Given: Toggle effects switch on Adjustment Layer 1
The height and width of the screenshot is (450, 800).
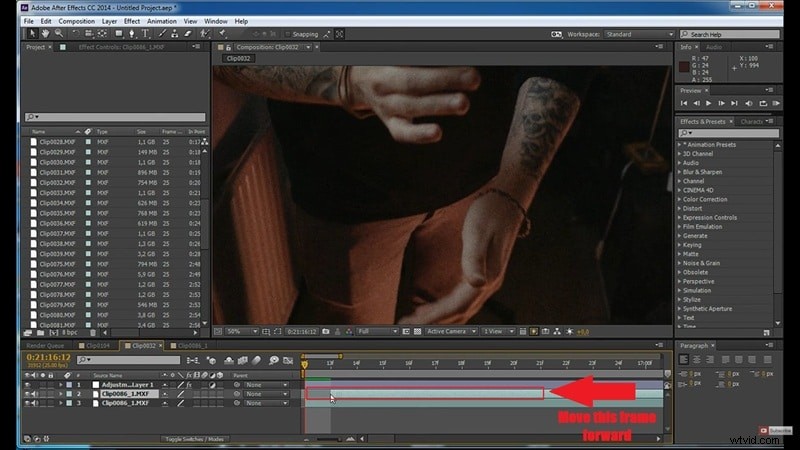Looking at the screenshot, I should click(x=189, y=385).
